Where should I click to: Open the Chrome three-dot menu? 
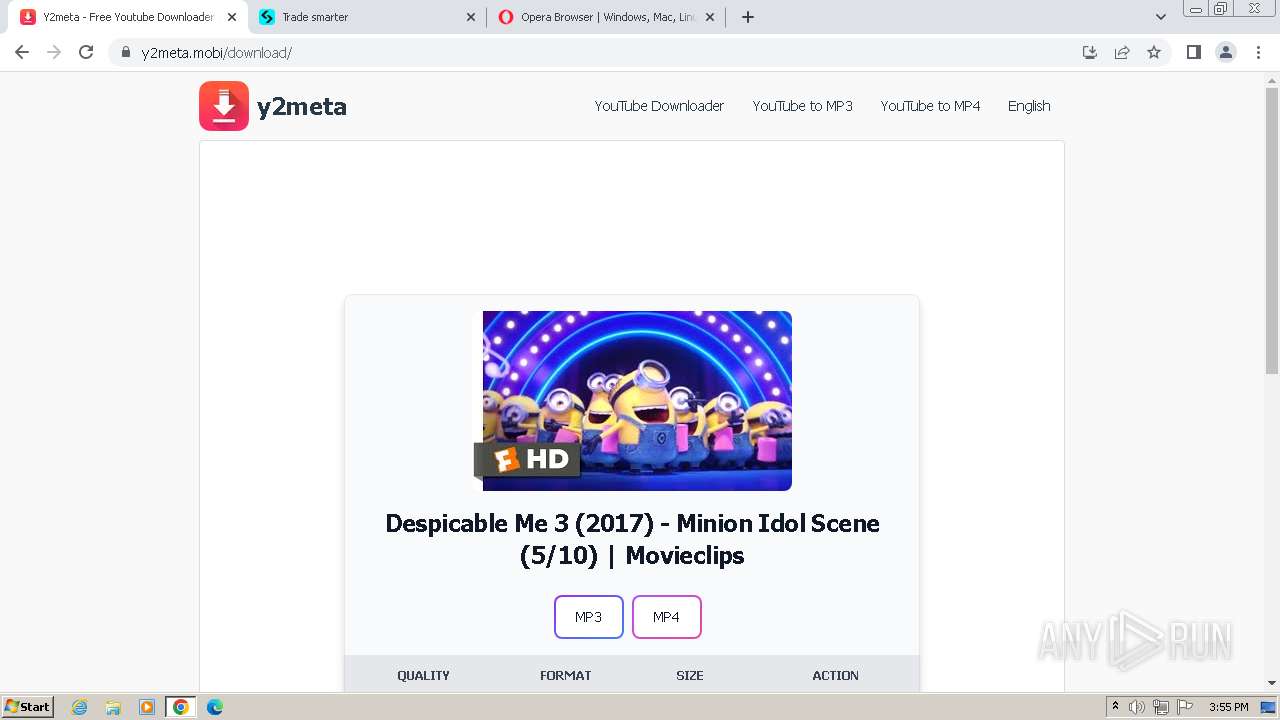[x=1259, y=52]
